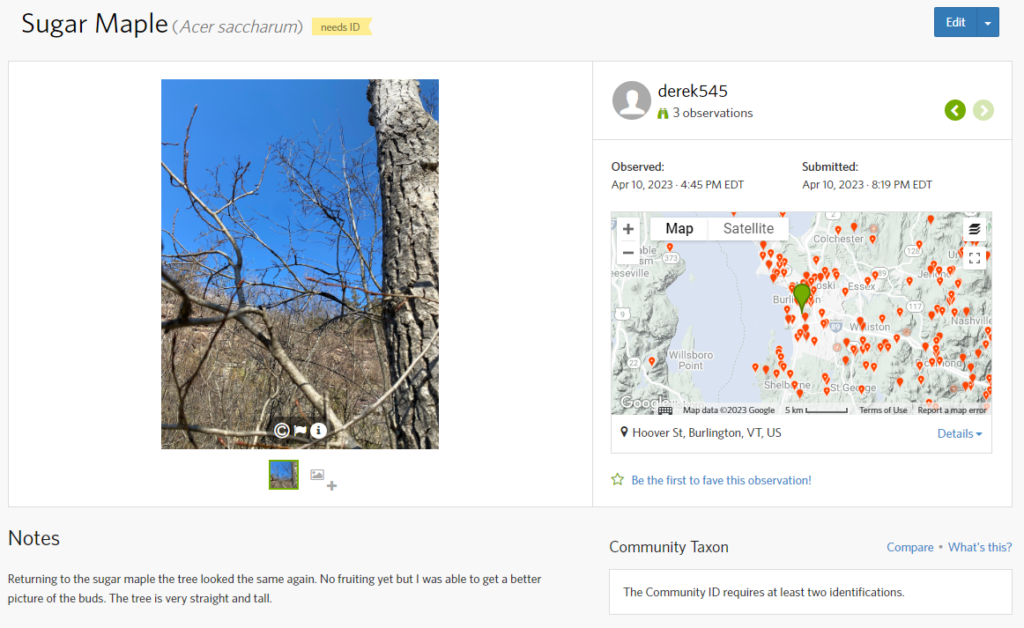Click the derek545 user avatar

(x=631, y=101)
